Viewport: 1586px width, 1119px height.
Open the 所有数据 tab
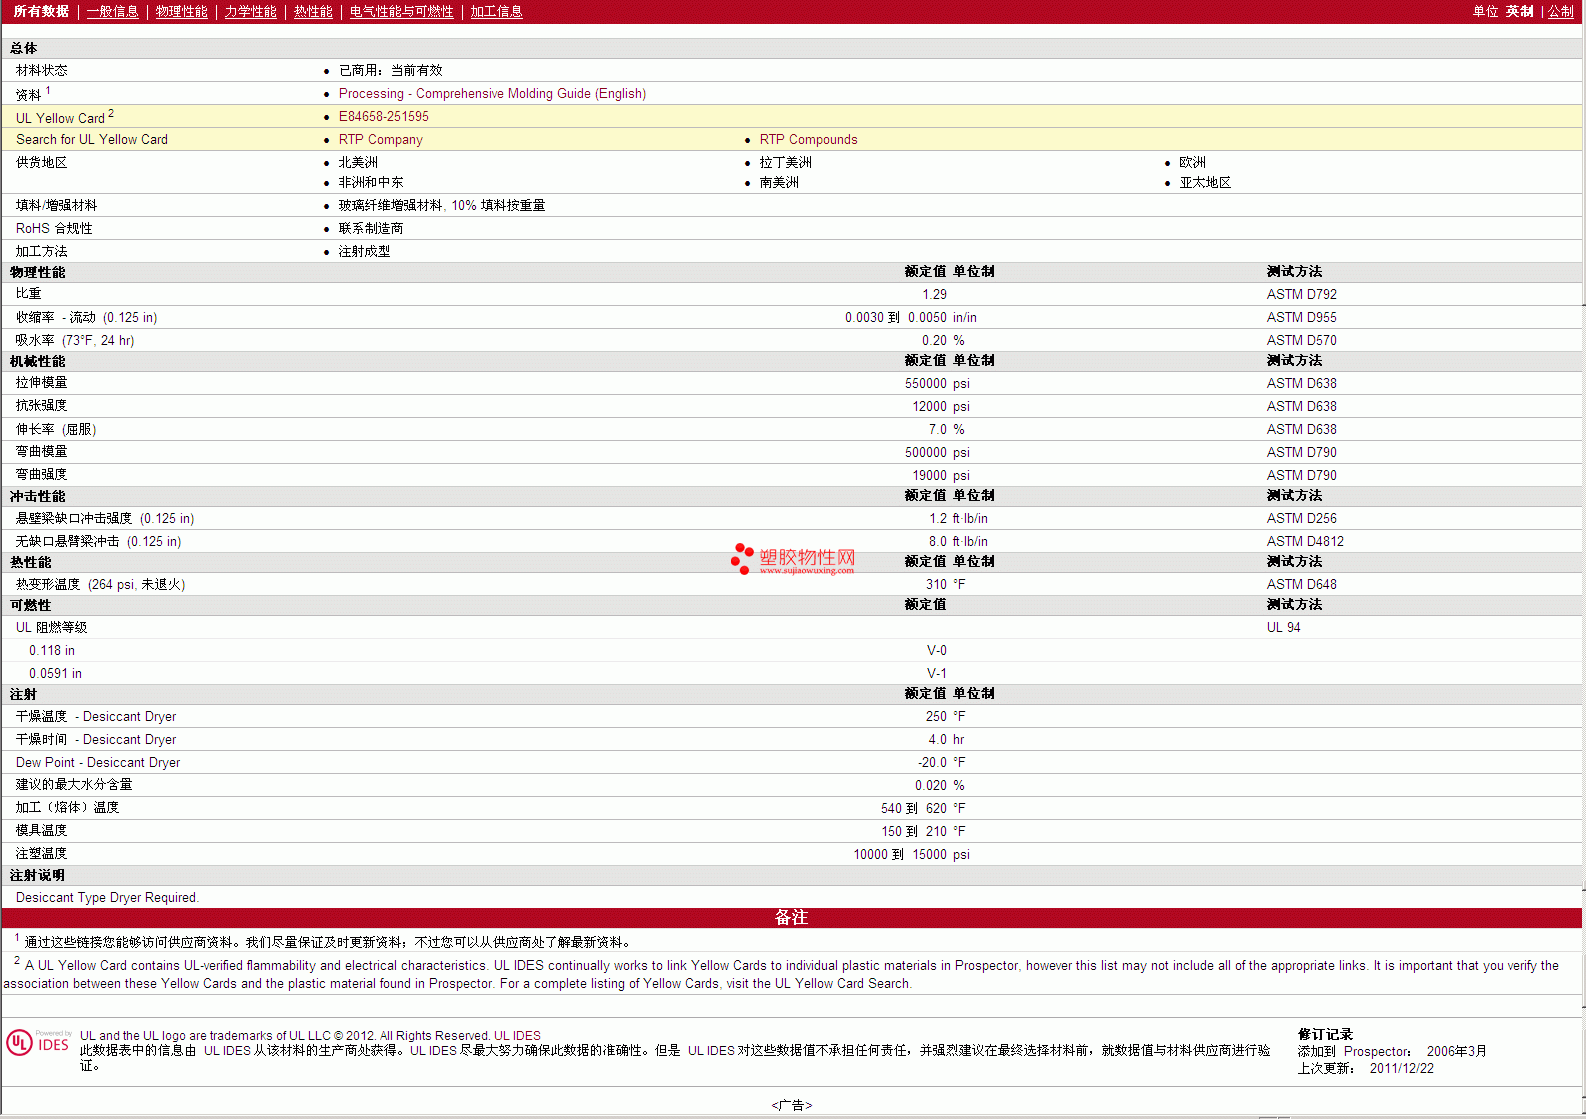click(x=41, y=11)
